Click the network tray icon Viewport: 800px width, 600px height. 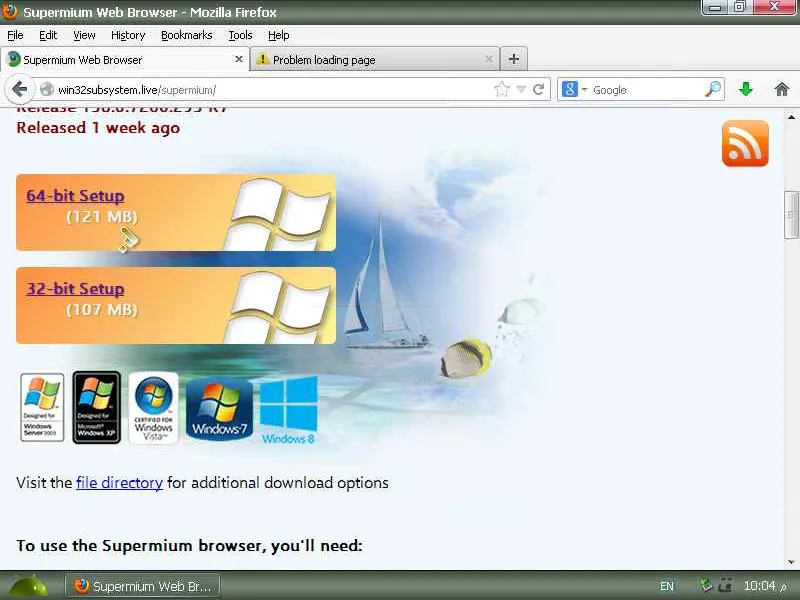pos(725,585)
